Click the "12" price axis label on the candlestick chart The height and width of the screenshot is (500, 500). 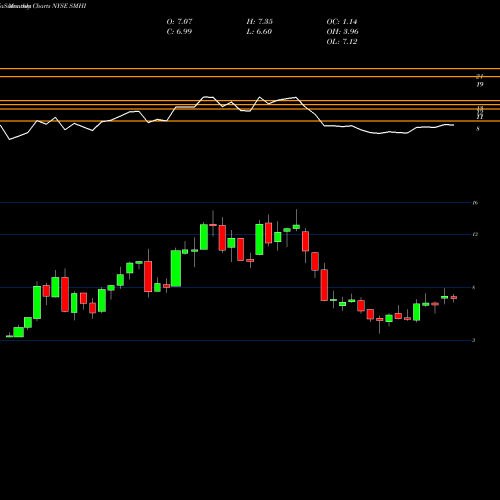475,234
